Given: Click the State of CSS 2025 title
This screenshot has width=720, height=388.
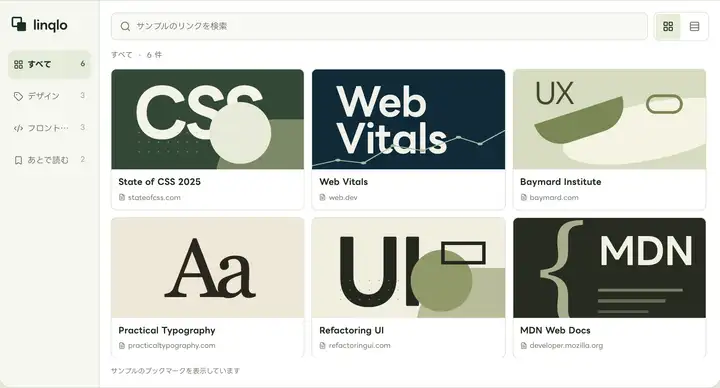Looking at the screenshot, I should (x=159, y=182).
